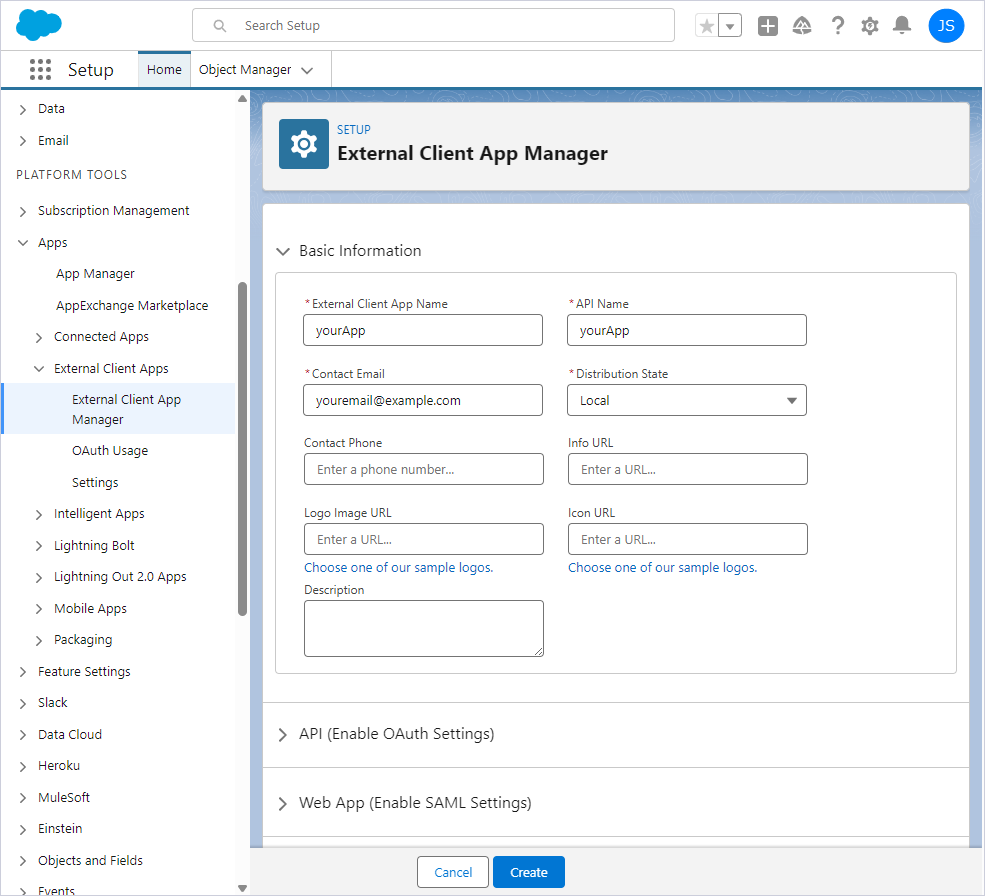Image resolution: width=985 pixels, height=896 pixels.
Task: Expand the Email tree node
Action: (x=23, y=141)
